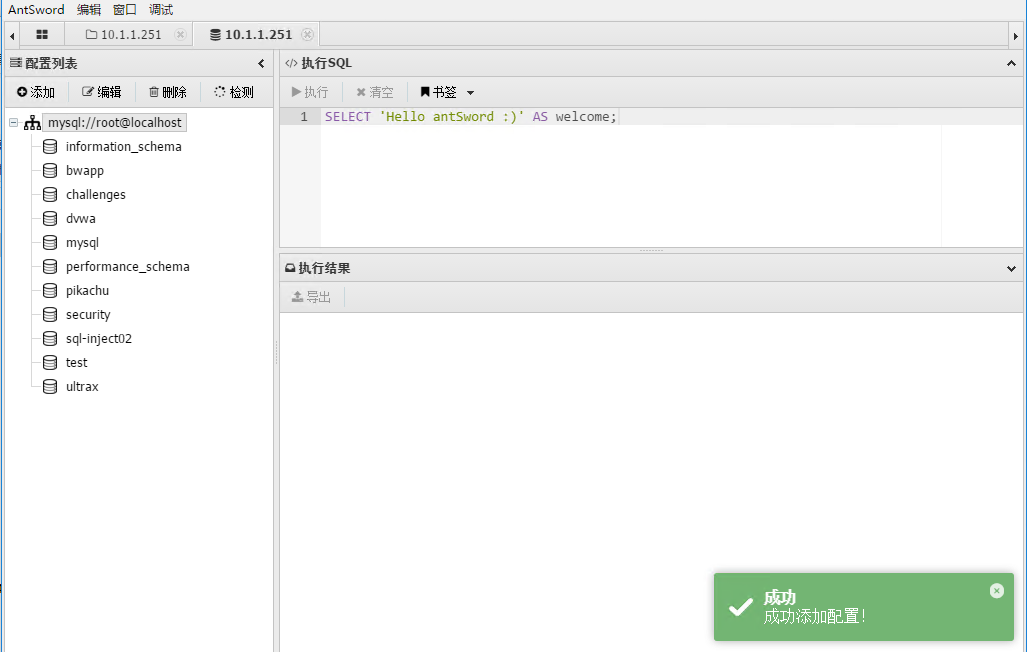Screen dimensions: 1027x652
Task: Switch to the 10.1.1.251 file manager tab
Action: (124, 35)
